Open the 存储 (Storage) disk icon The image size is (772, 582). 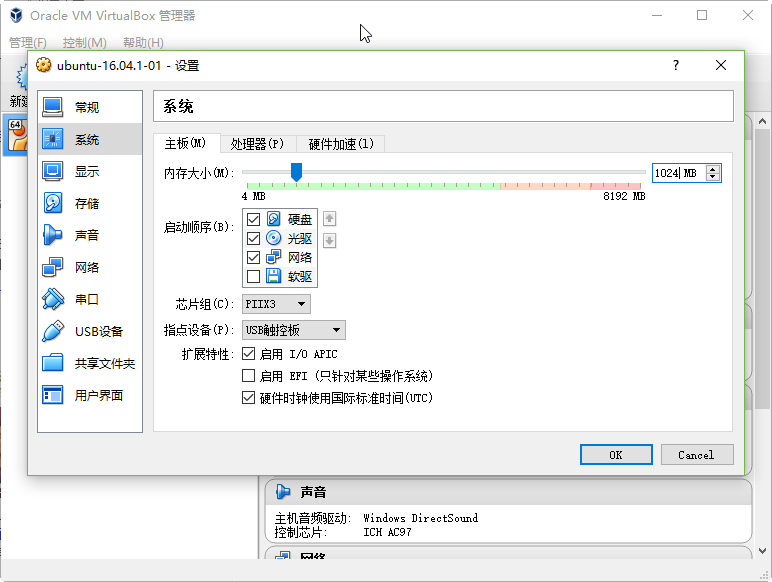pyautogui.click(x=53, y=203)
